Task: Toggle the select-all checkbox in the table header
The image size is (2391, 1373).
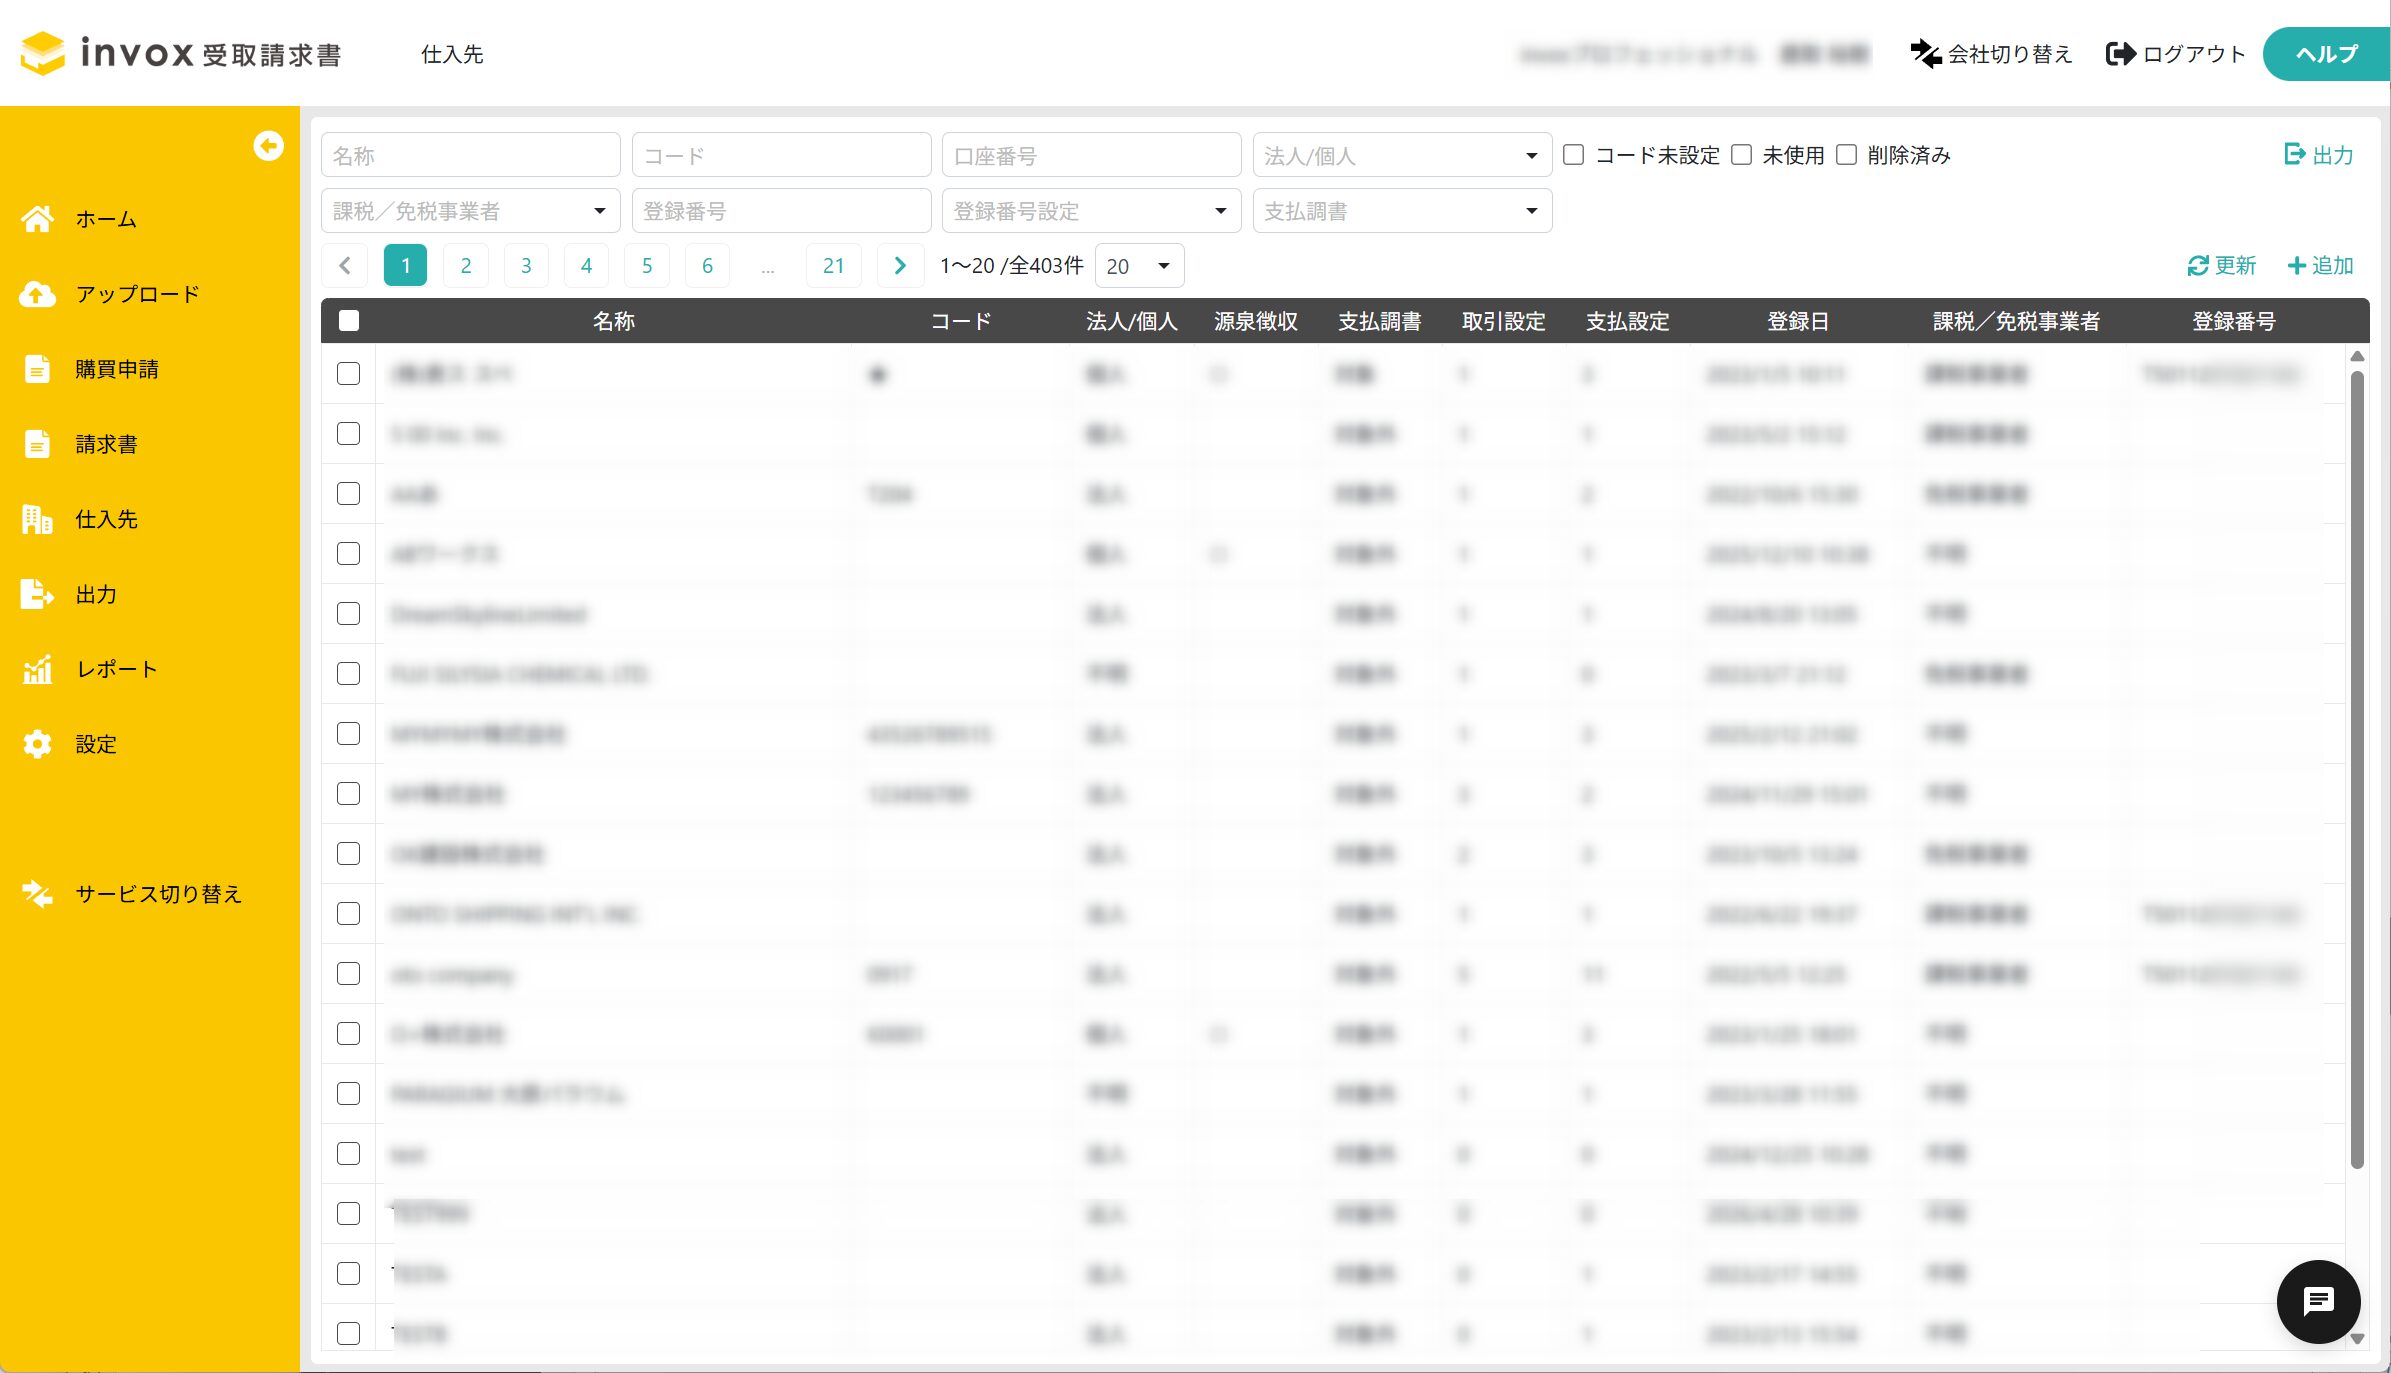Action: (349, 321)
